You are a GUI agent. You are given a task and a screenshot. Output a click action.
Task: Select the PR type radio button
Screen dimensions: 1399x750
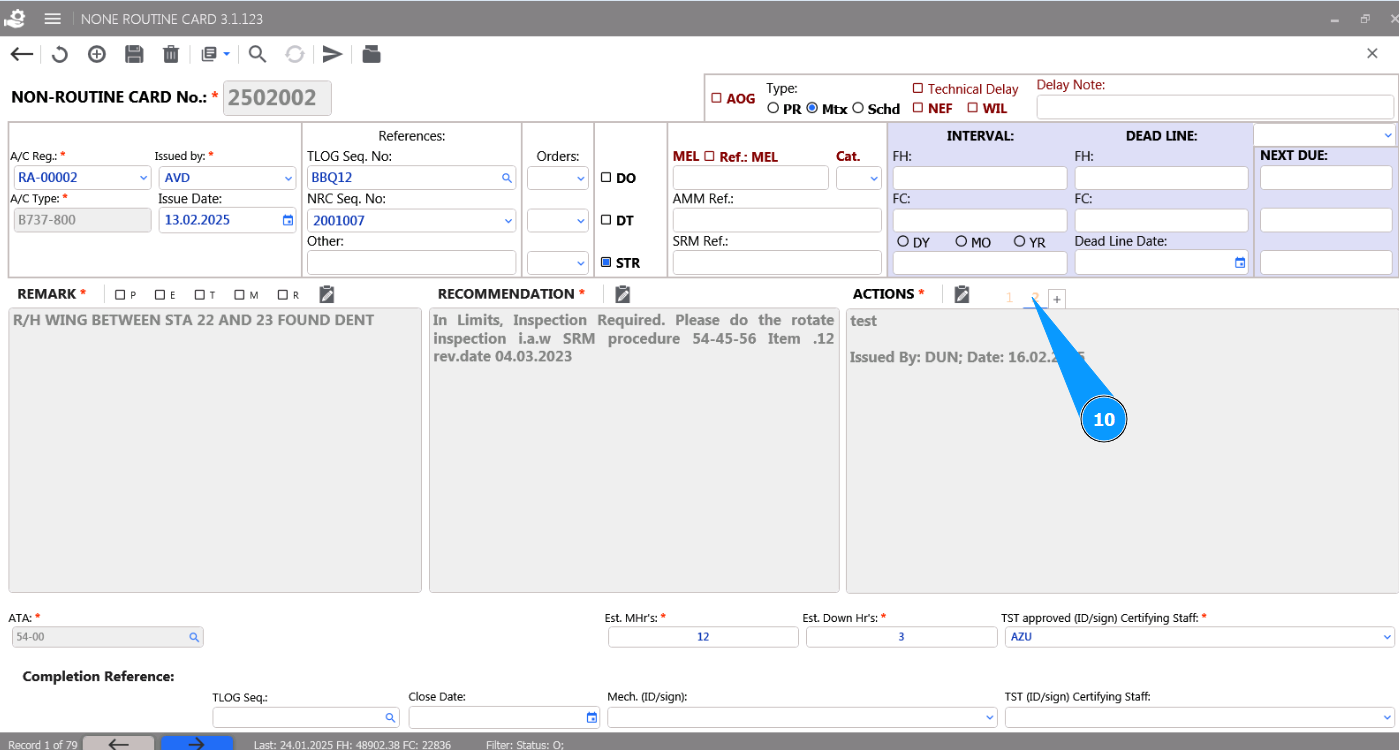click(x=773, y=108)
